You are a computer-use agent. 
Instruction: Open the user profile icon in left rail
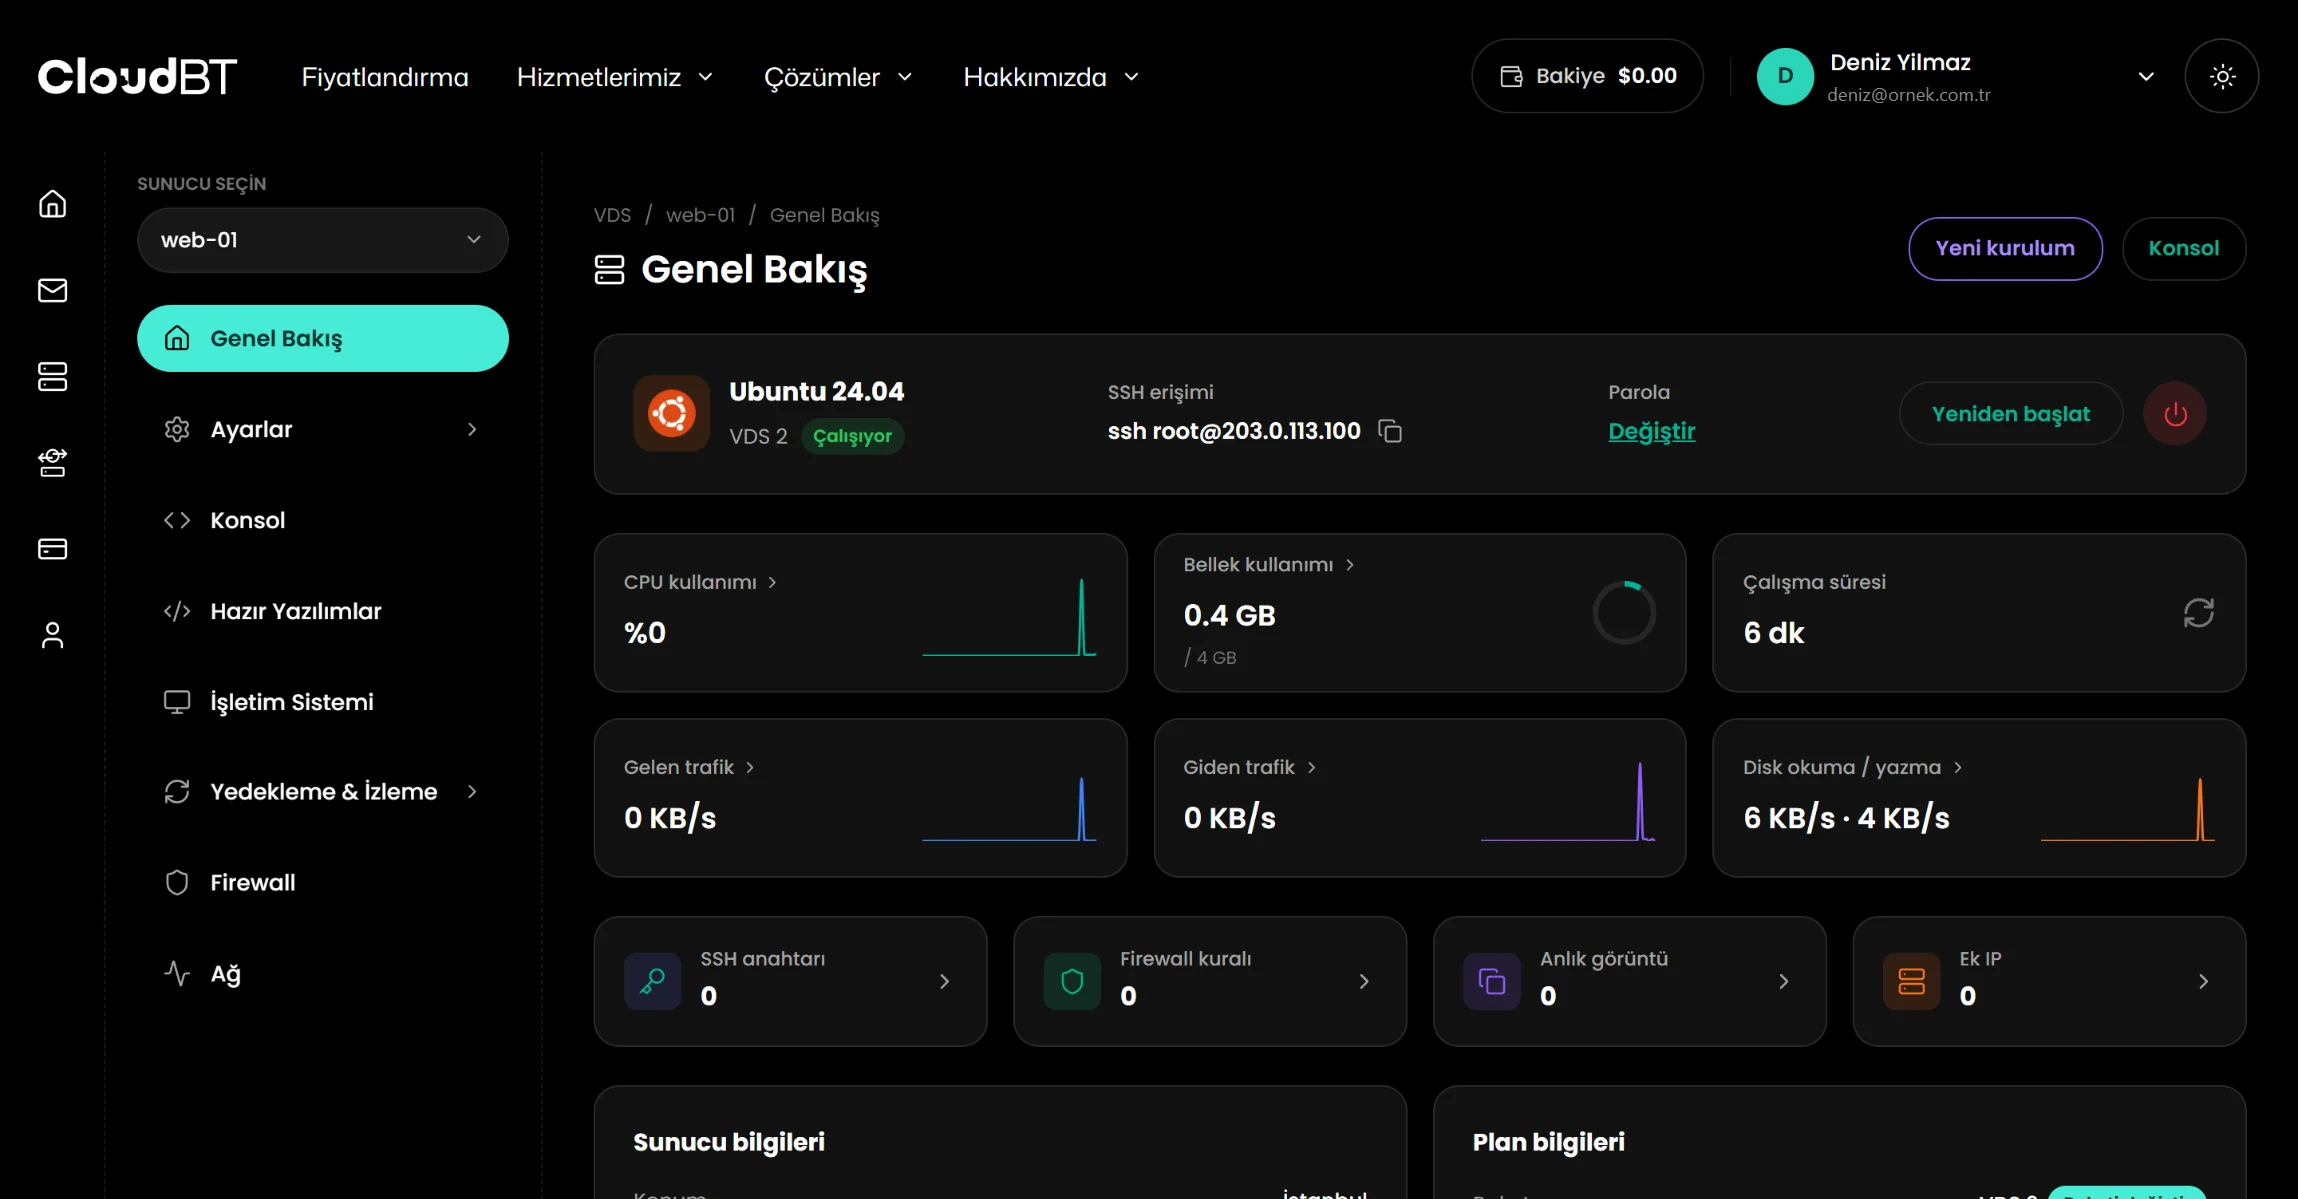tap(52, 635)
